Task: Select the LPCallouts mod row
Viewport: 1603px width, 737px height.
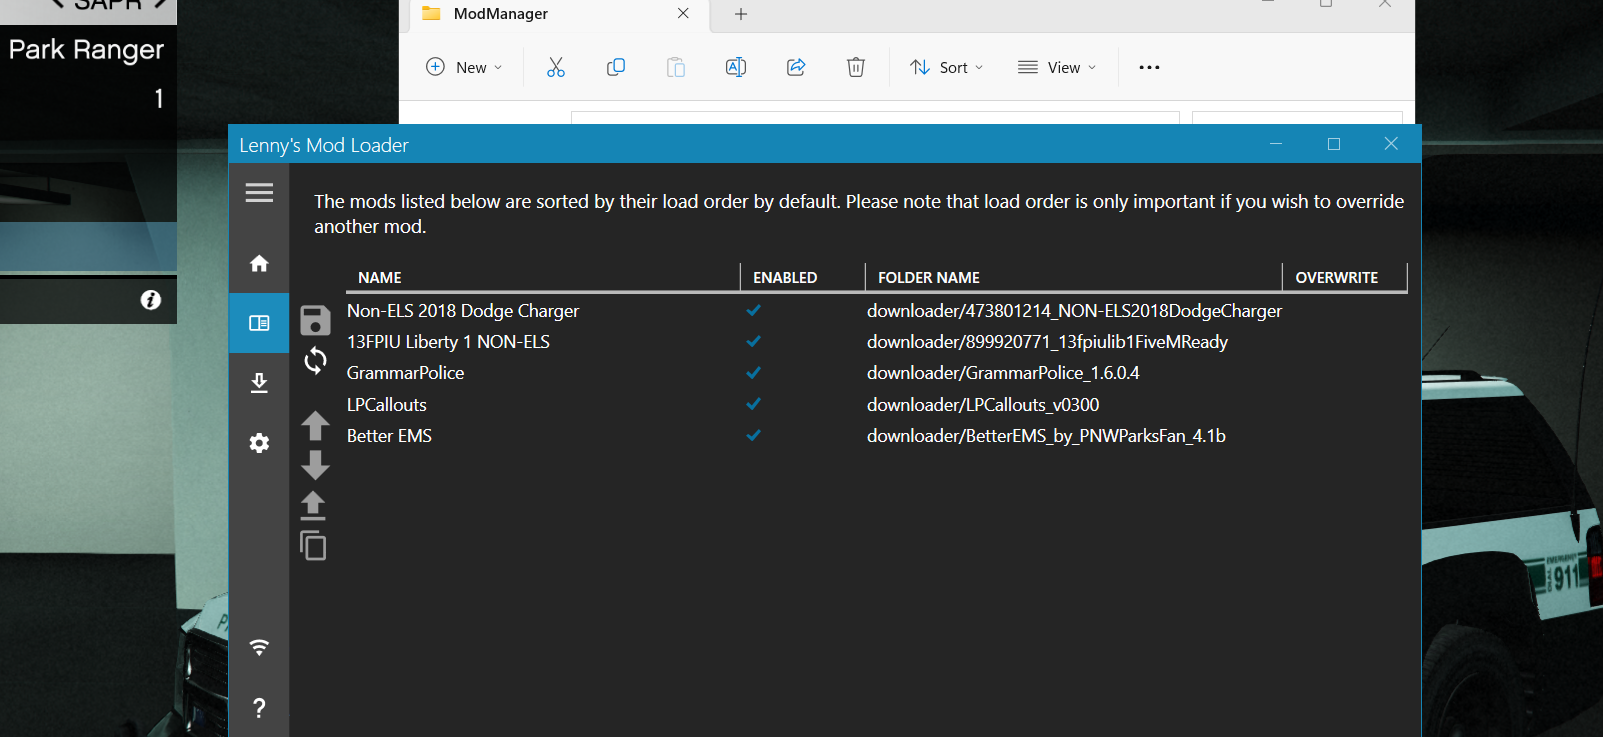Action: pos(387,405)
